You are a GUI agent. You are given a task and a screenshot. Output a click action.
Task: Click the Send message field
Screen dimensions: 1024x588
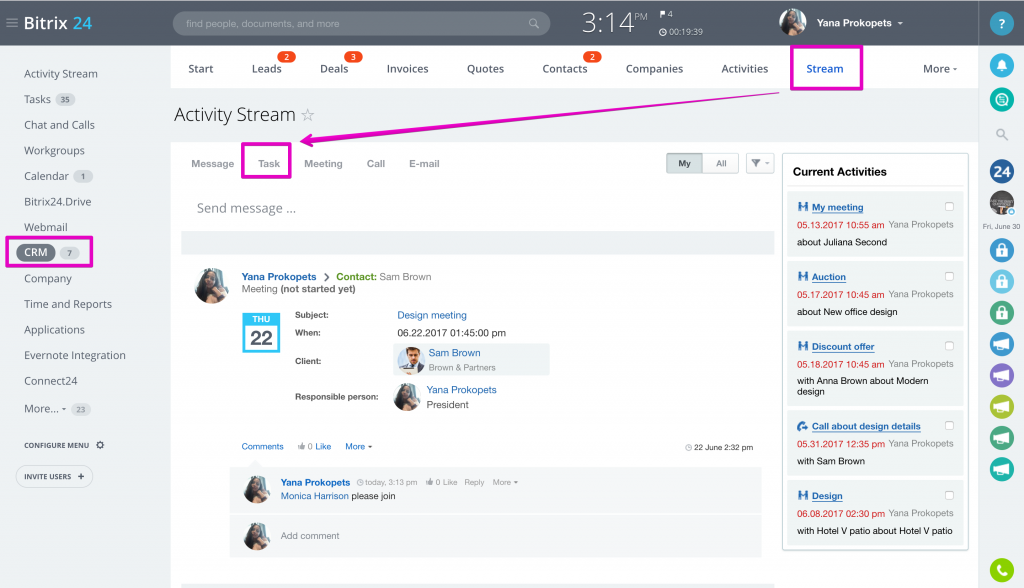477,208
